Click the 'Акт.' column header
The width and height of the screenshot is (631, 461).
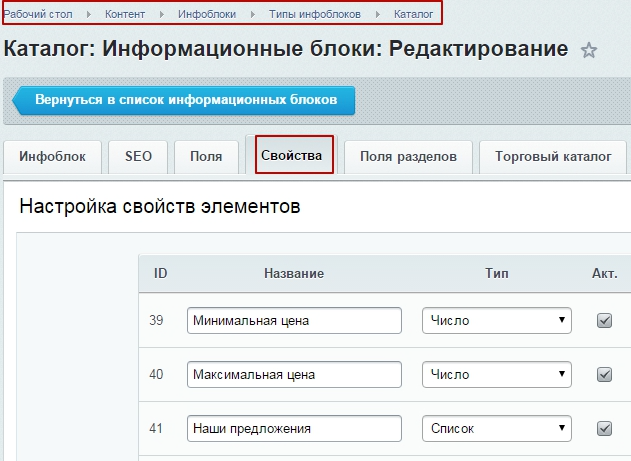[604, 274]
